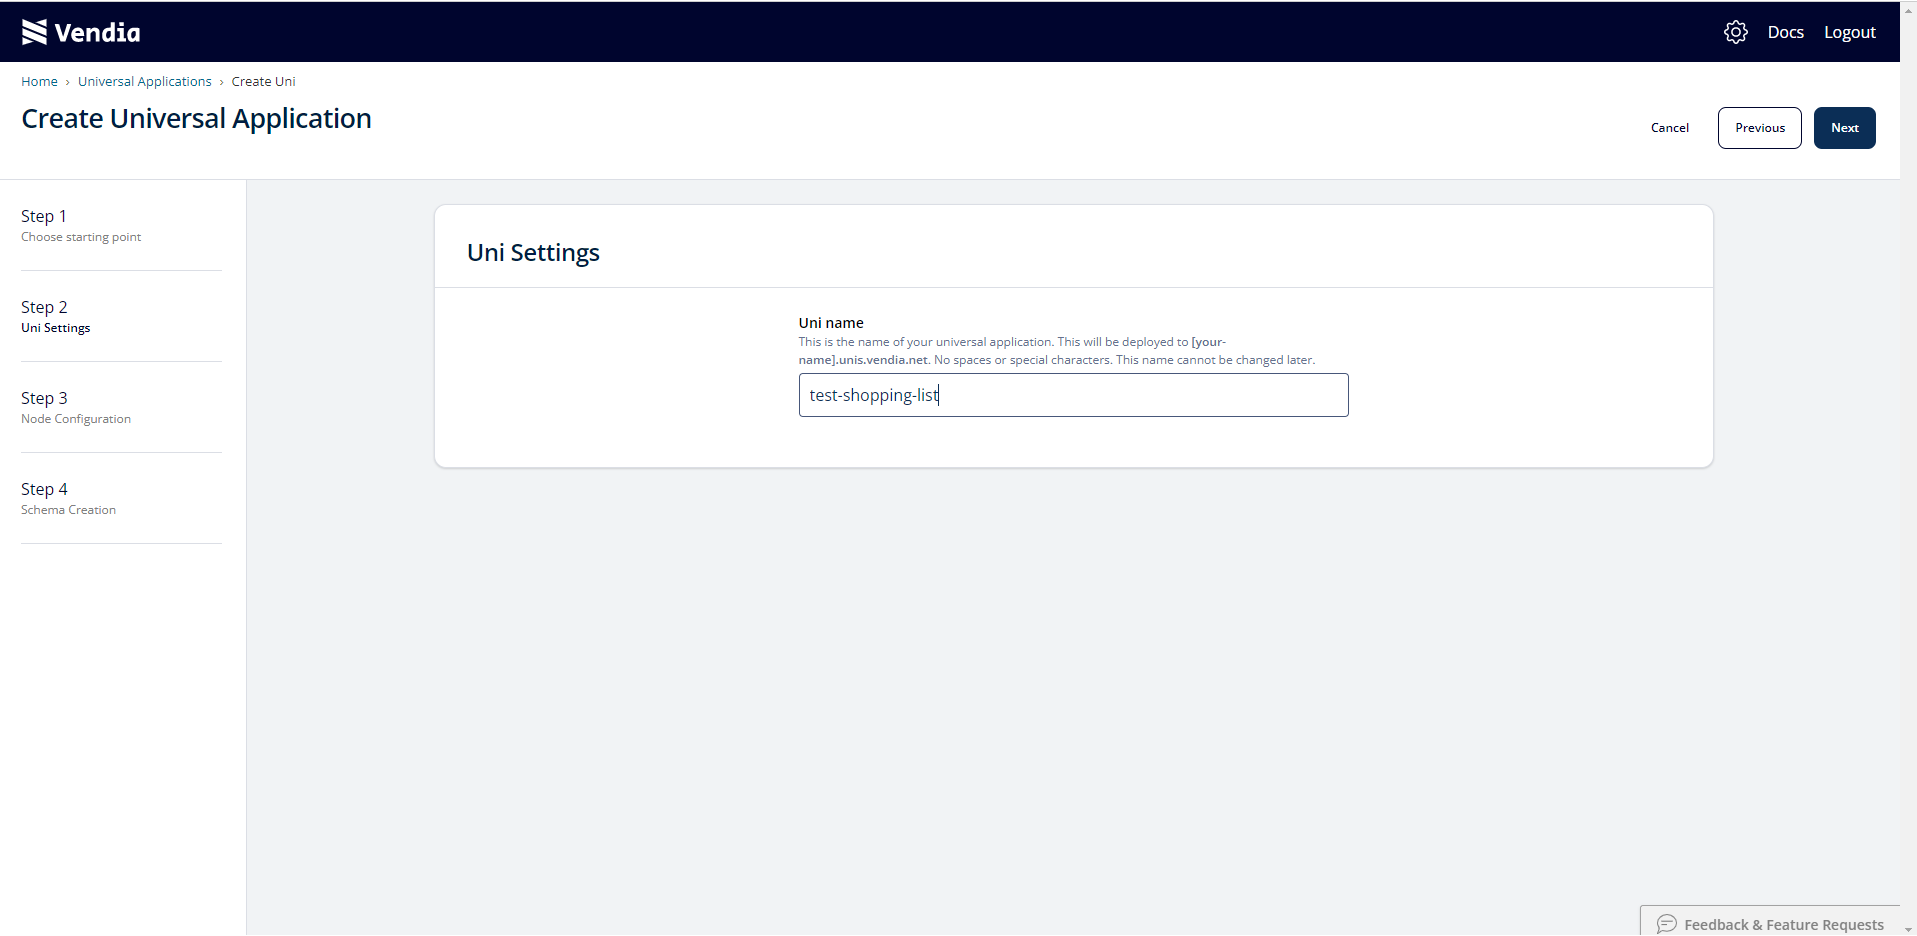Log out using the Logout link
Image resolution: width=1917 pixels, height=936 pixels.
[x=1849, y=32]
